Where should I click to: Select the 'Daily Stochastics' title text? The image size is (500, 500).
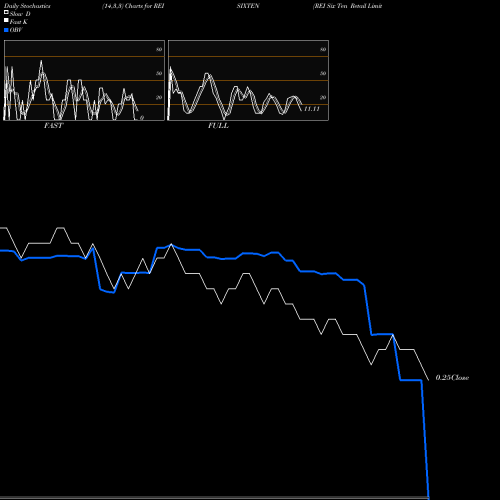(27, 6)
